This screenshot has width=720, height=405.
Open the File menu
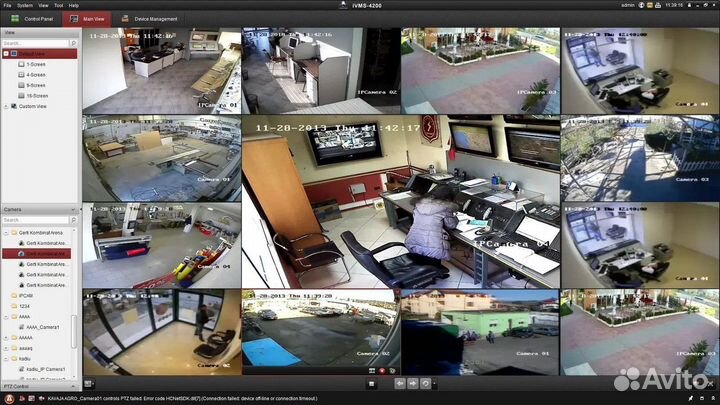(x=7, y=5)
